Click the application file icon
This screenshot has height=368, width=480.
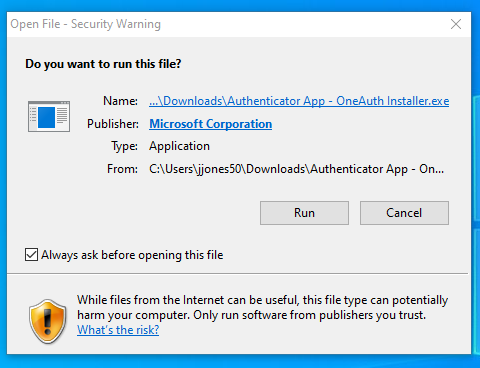tap(49, 116)
